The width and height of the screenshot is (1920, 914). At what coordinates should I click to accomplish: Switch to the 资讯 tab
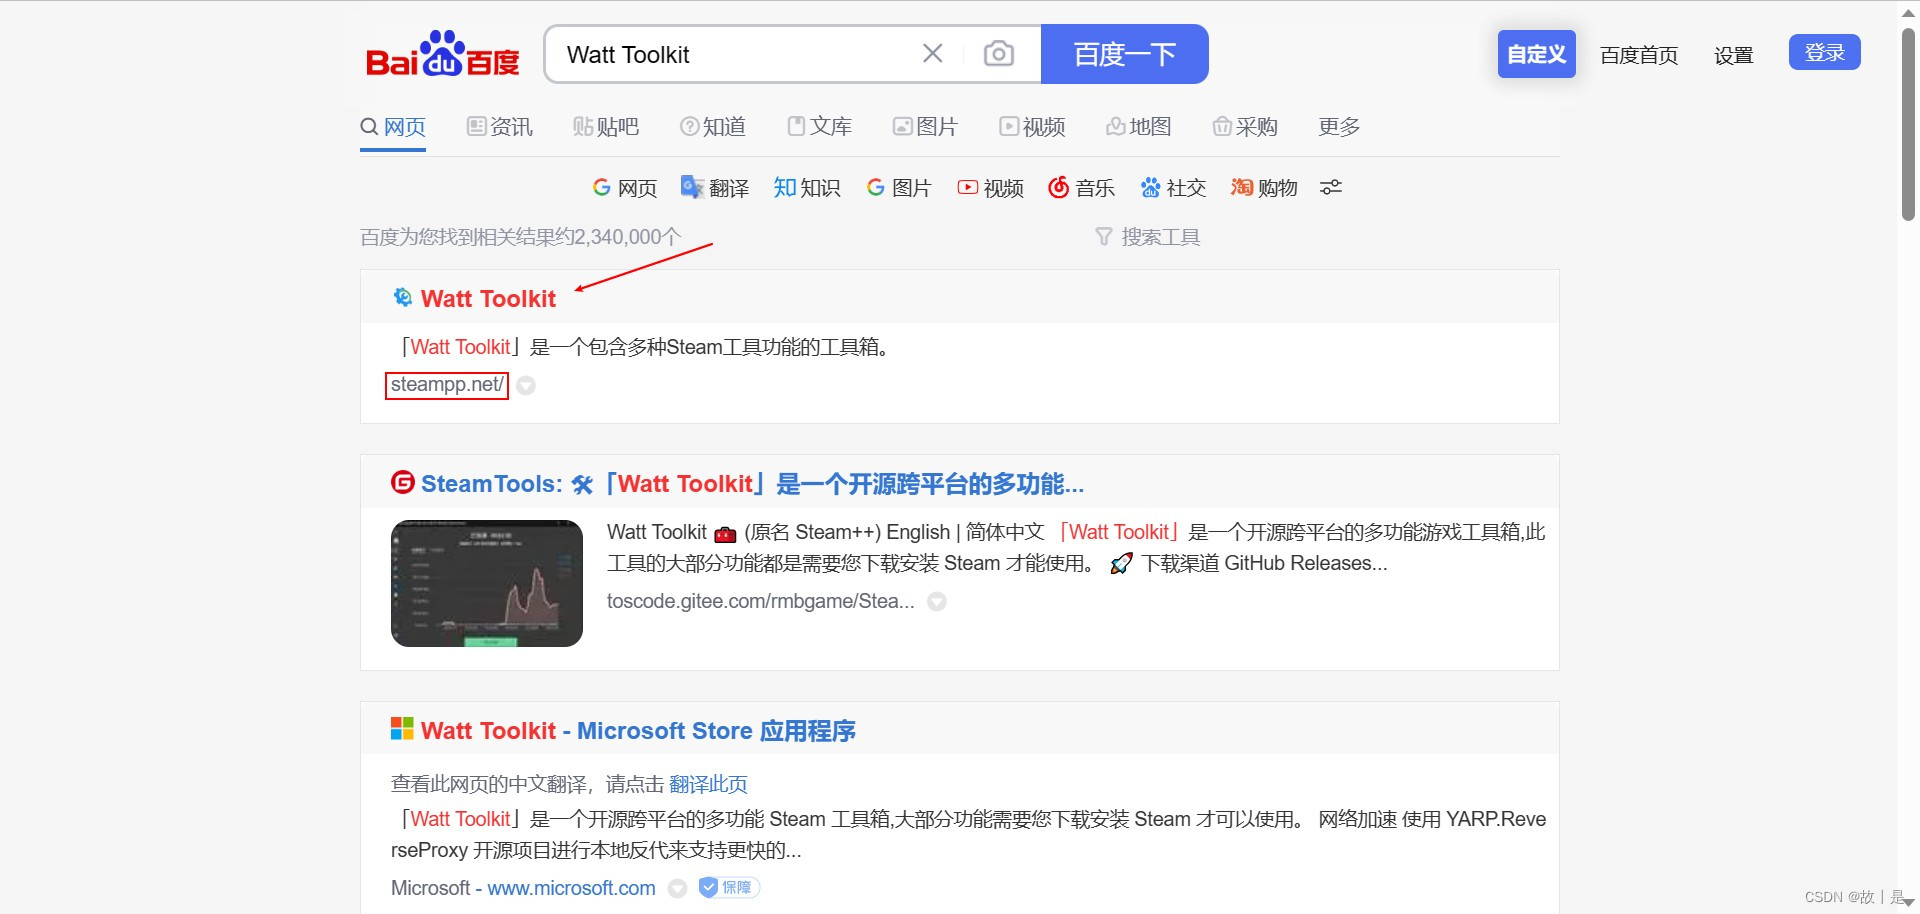point(500,127)
